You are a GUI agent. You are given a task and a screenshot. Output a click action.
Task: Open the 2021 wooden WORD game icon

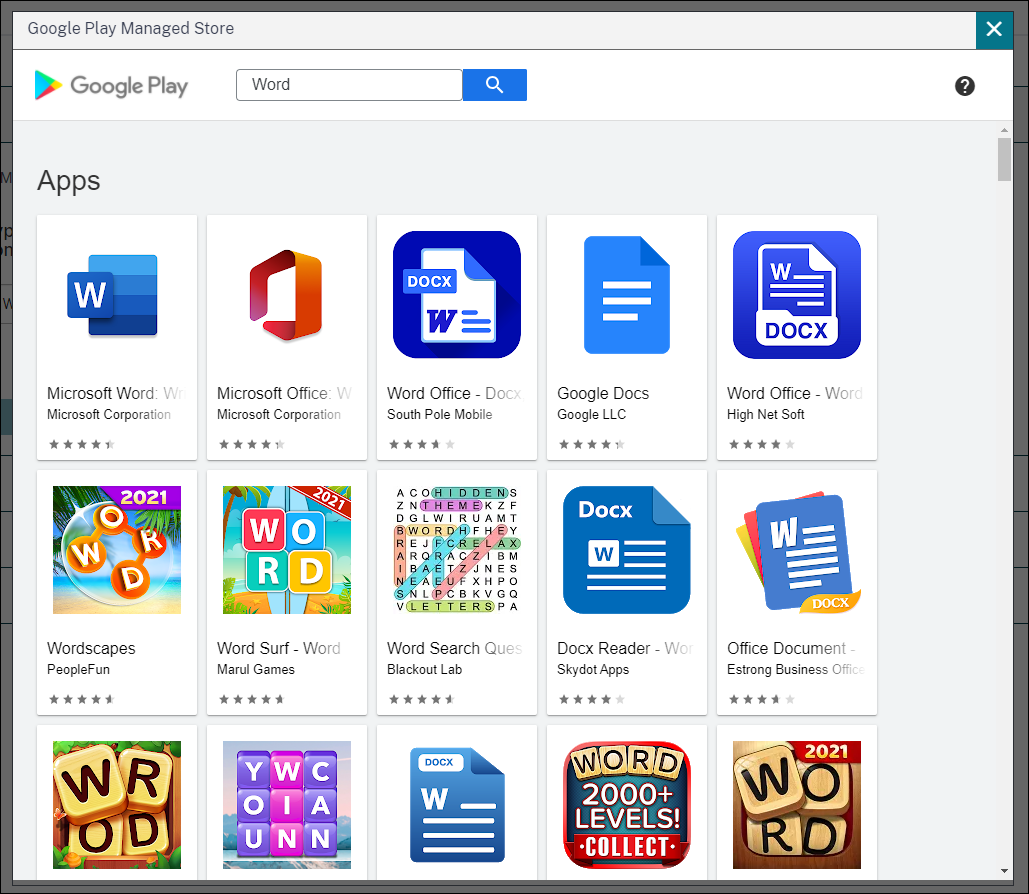coord(797,805)
